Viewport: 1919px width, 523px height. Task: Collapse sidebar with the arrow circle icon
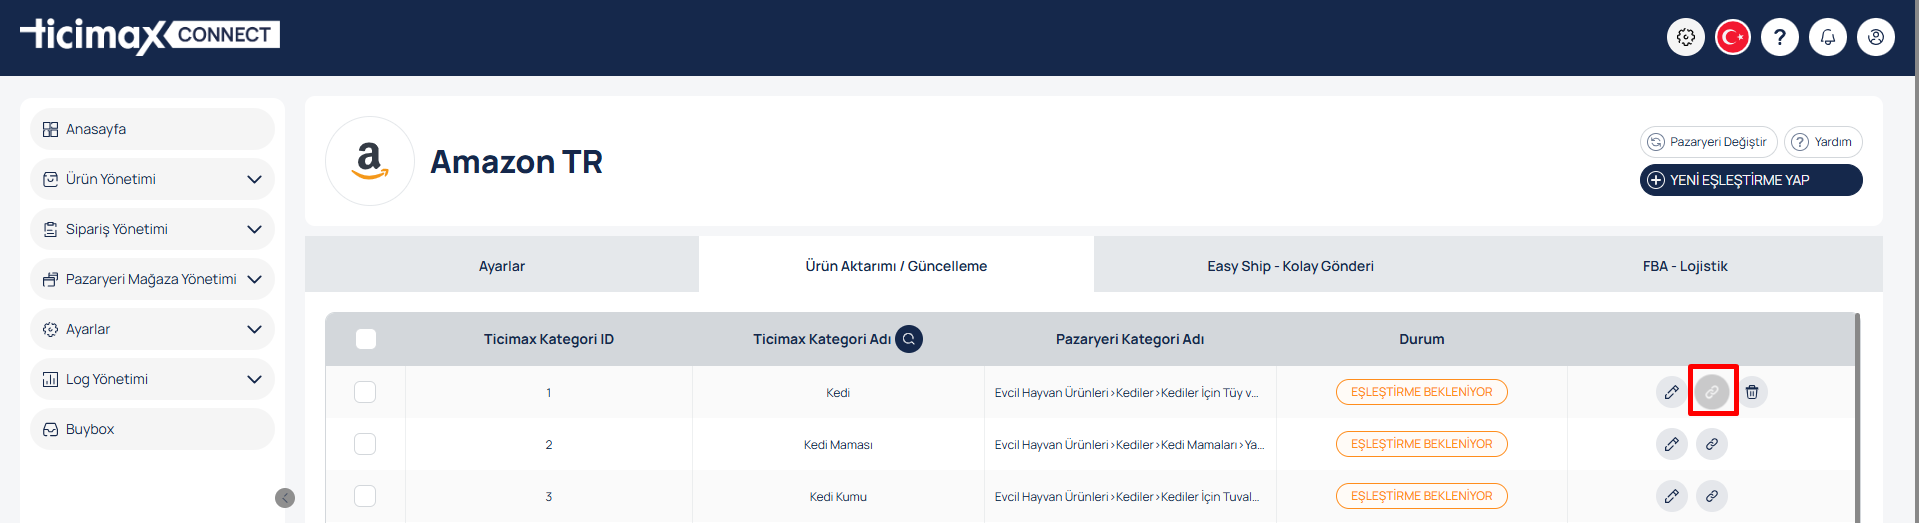pyautogui.click(x=285, y=498)
